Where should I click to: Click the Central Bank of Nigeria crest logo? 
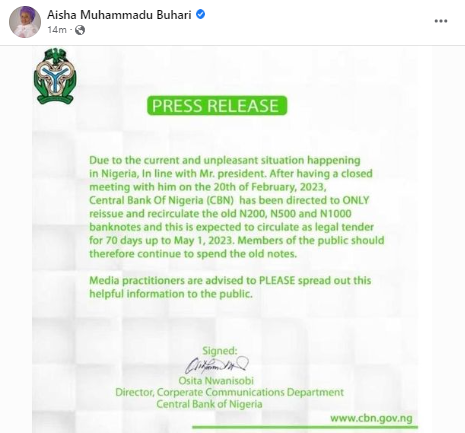click(x=55, y=76)
